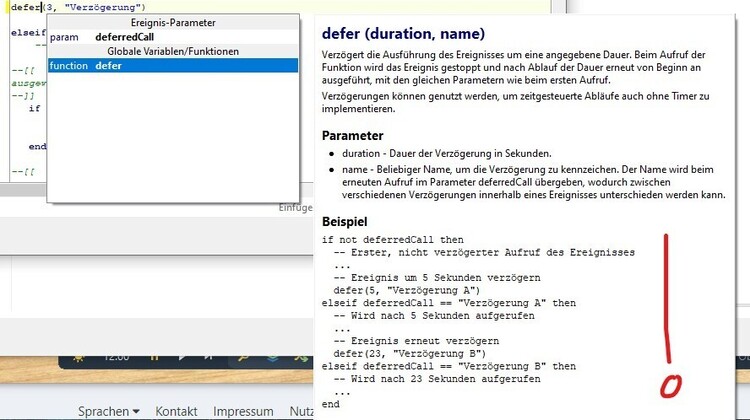This screenshot has width=750, height=420.
Task: Click the 'defer (duration, name)' documentation title
Action: click(403, 33)
